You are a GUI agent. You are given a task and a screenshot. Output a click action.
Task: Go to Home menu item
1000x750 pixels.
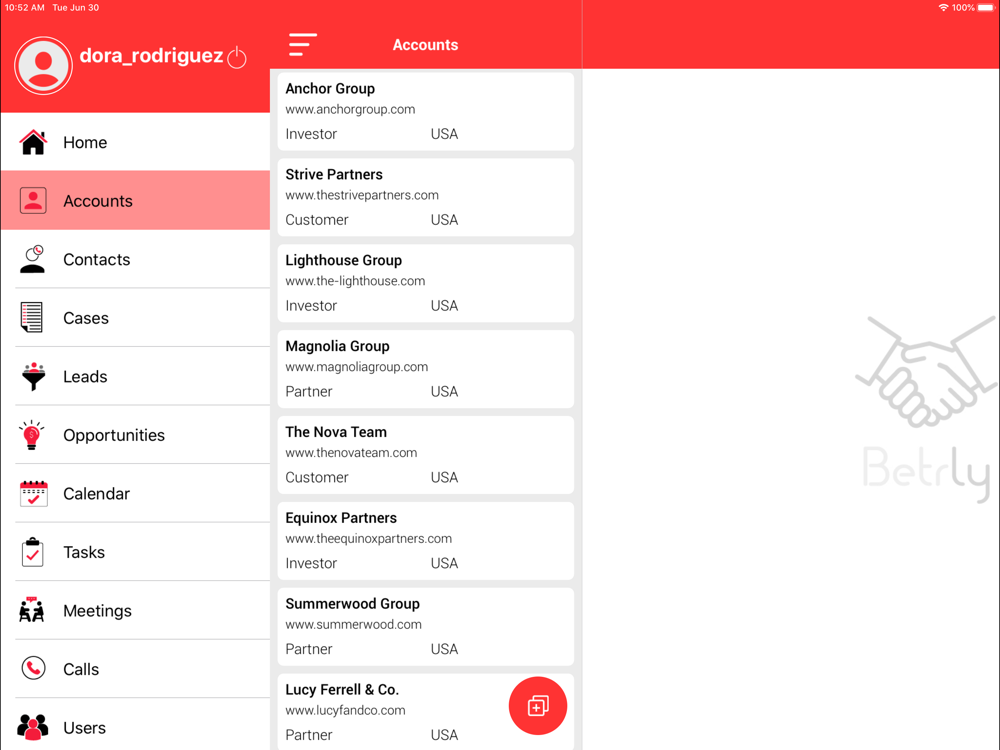click(135, 142)
